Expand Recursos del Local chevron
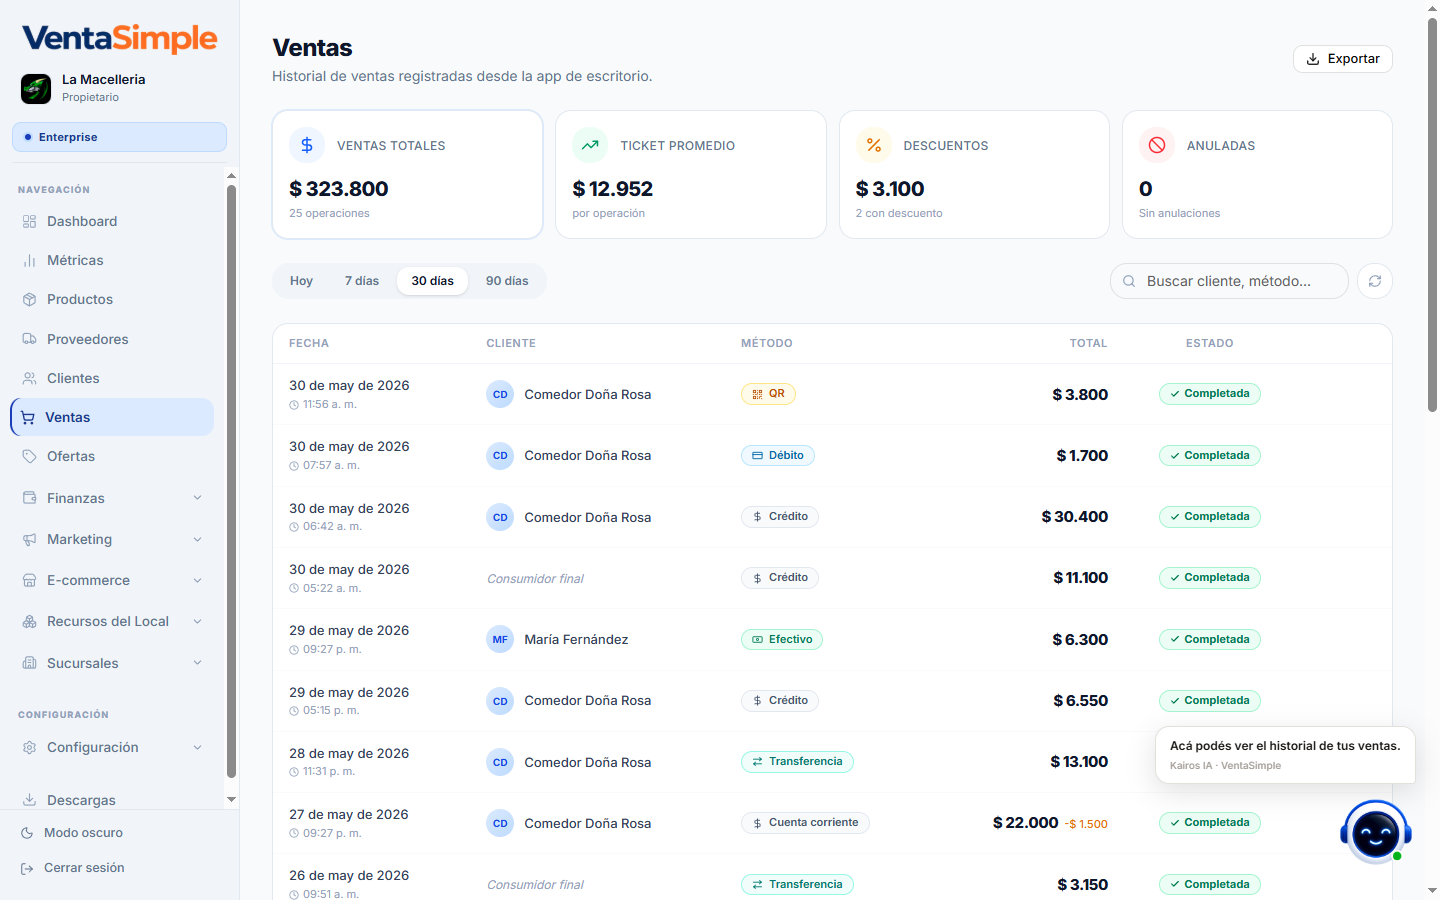1440x900 pixels. 197,621
